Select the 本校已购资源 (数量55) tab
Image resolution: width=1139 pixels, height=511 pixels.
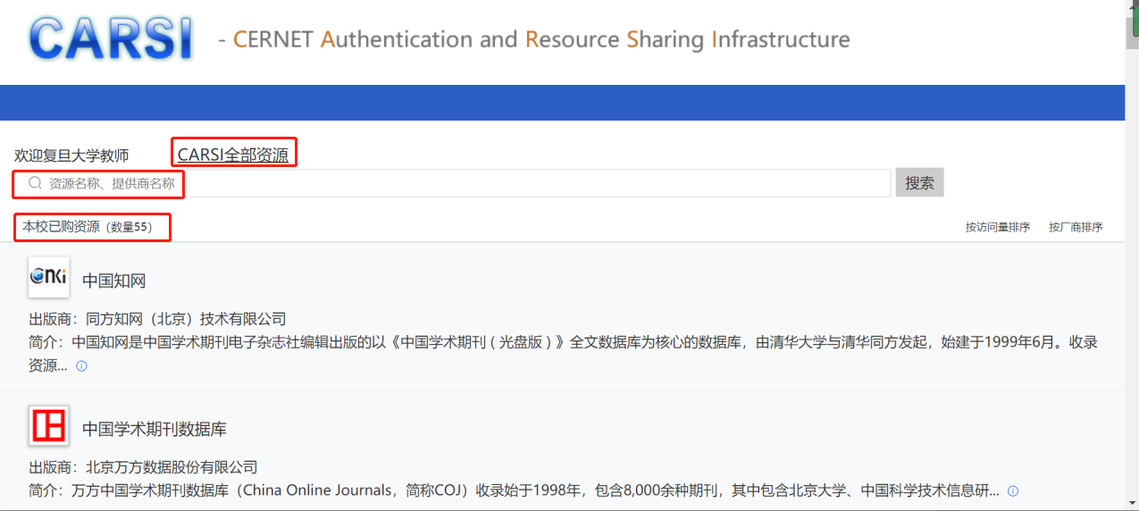point(88,227)
